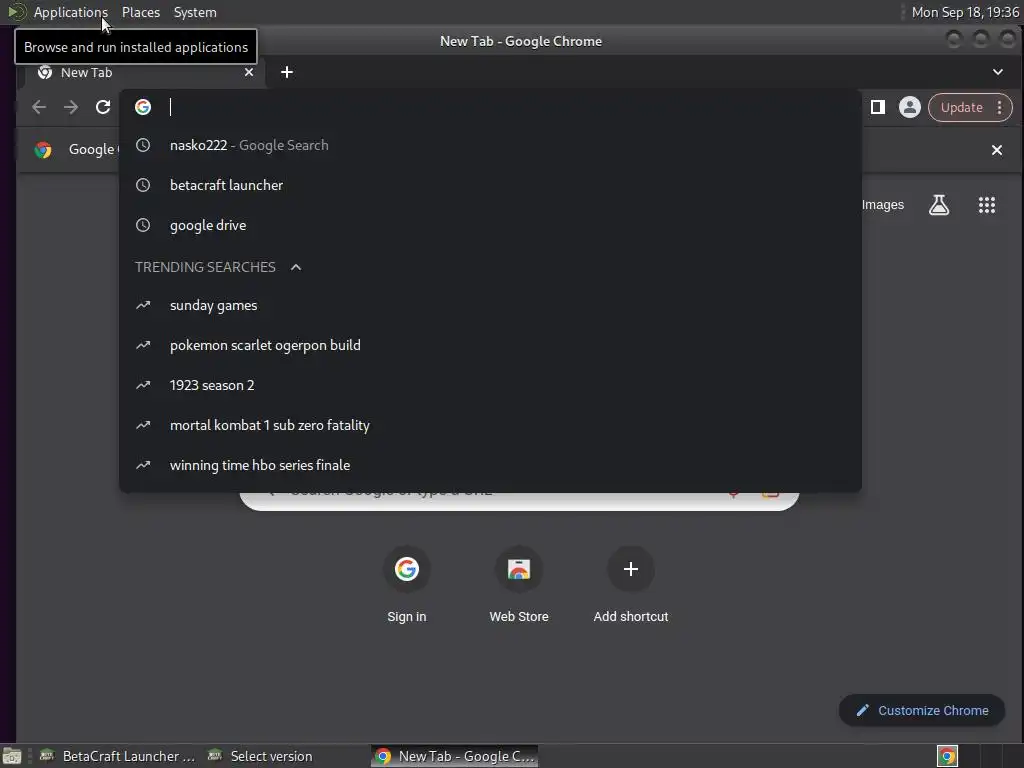Open the Google apps grid

pyautogui.click(x=987, y=205)
